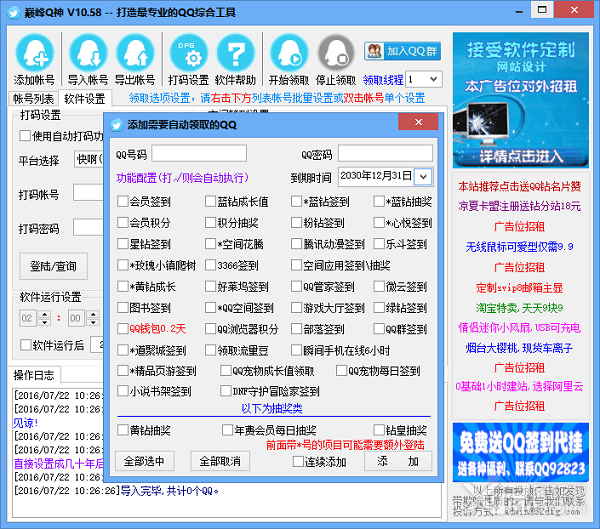Open the 免费送QQ签到代挂 banner

[x=520, y=452]
